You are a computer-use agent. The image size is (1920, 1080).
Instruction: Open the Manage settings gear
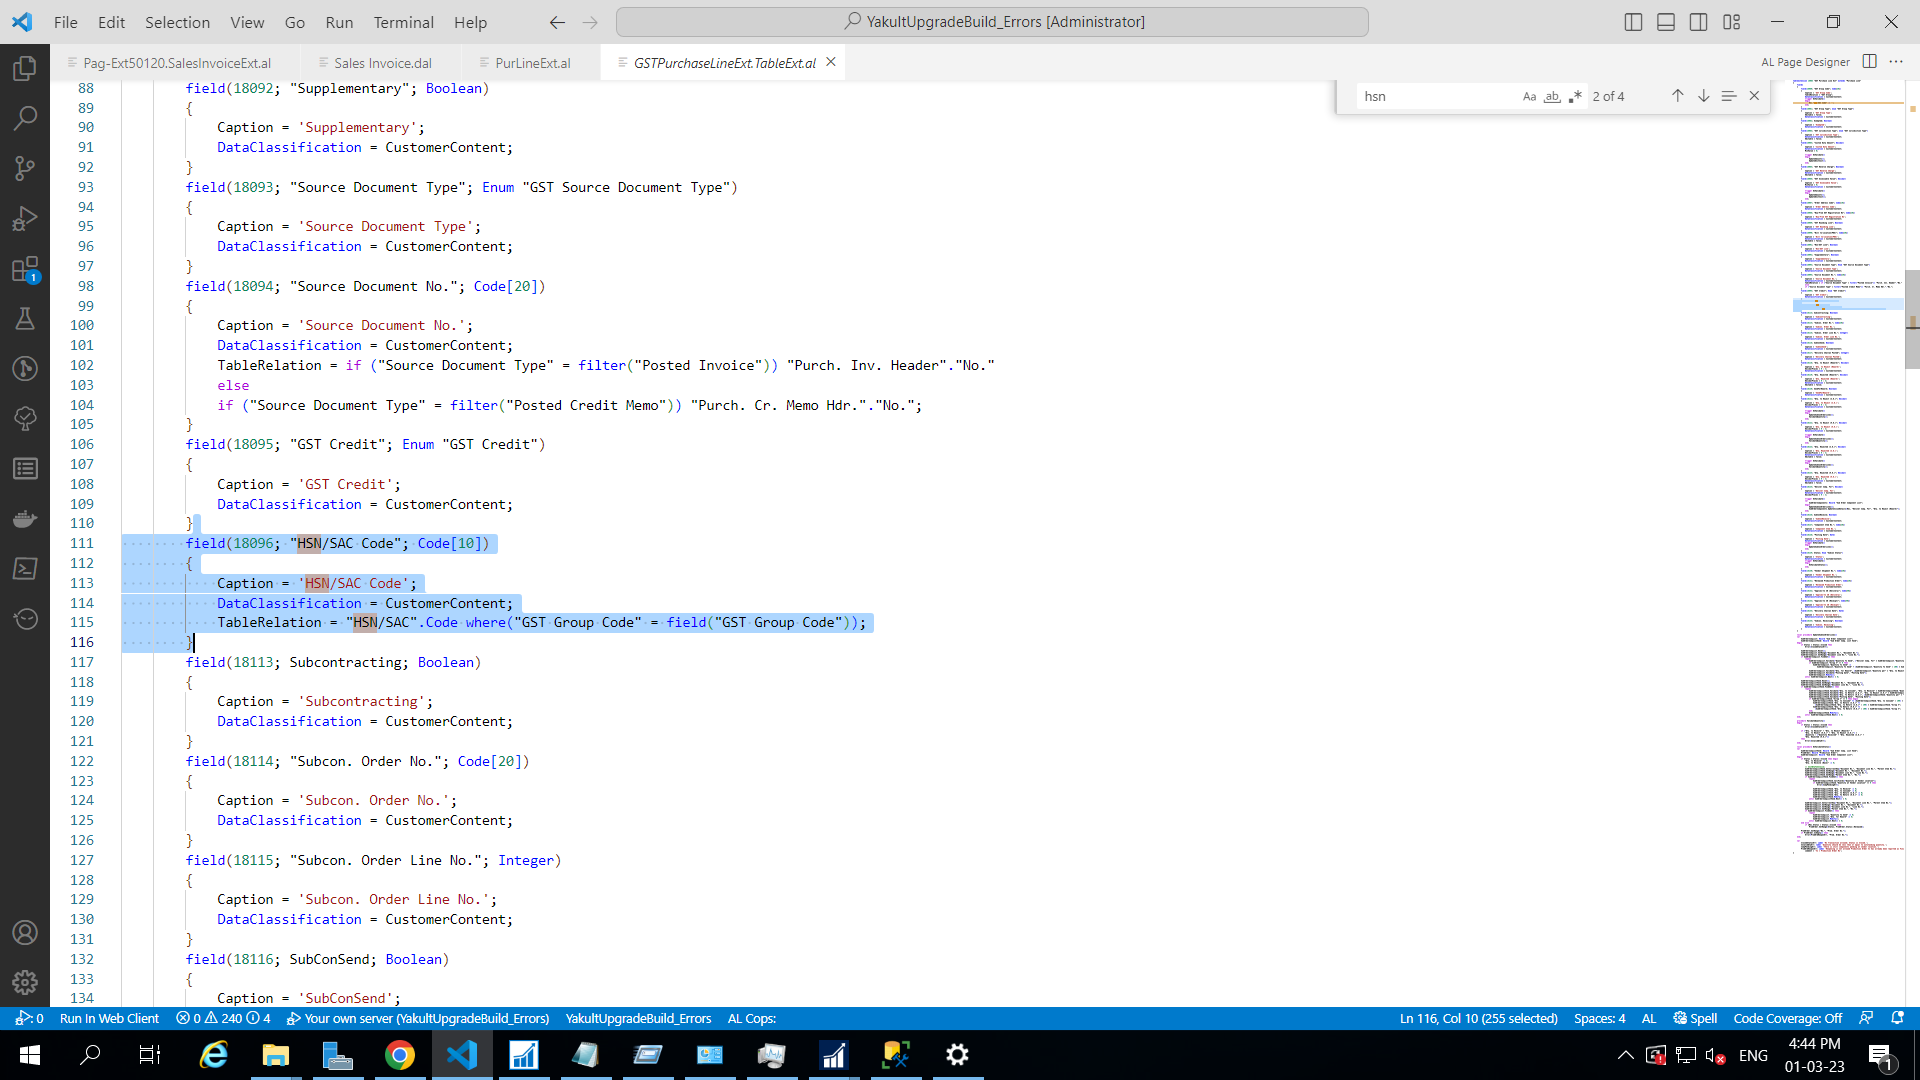[25, 982]
